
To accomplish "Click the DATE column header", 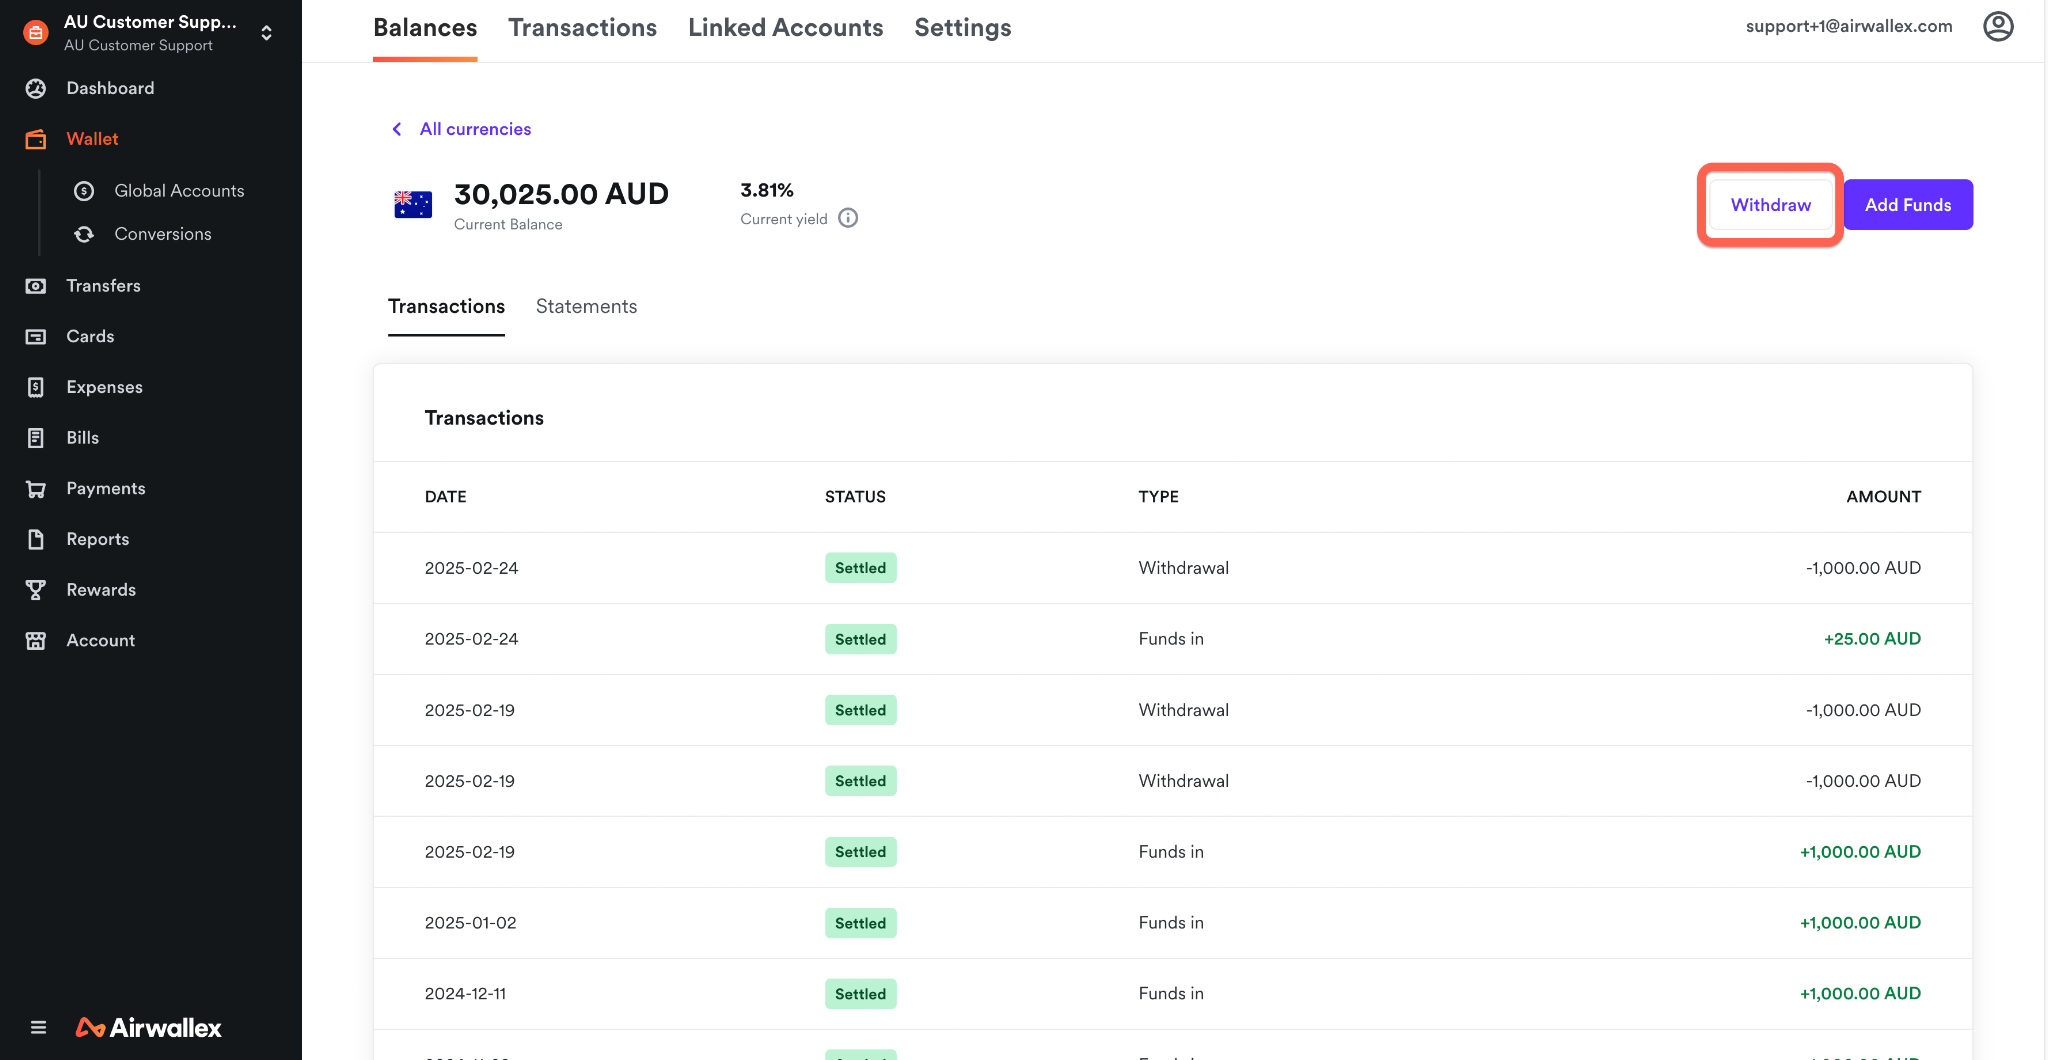I will 446,497.
